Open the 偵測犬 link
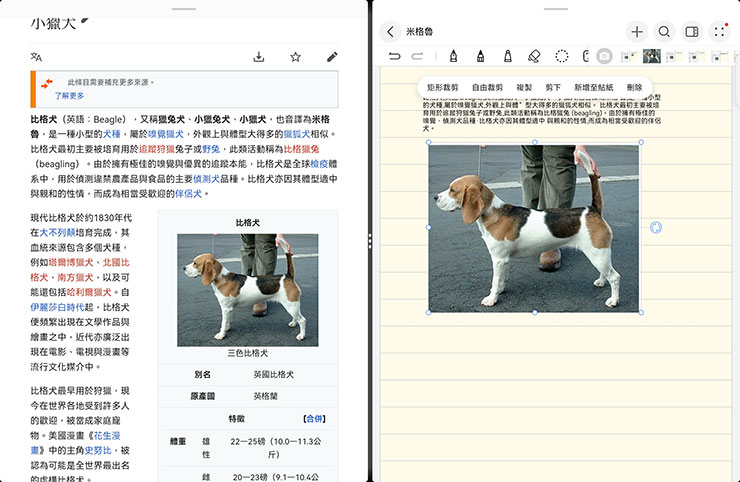Viewport: 740px width, 482px height. point(206,179)
